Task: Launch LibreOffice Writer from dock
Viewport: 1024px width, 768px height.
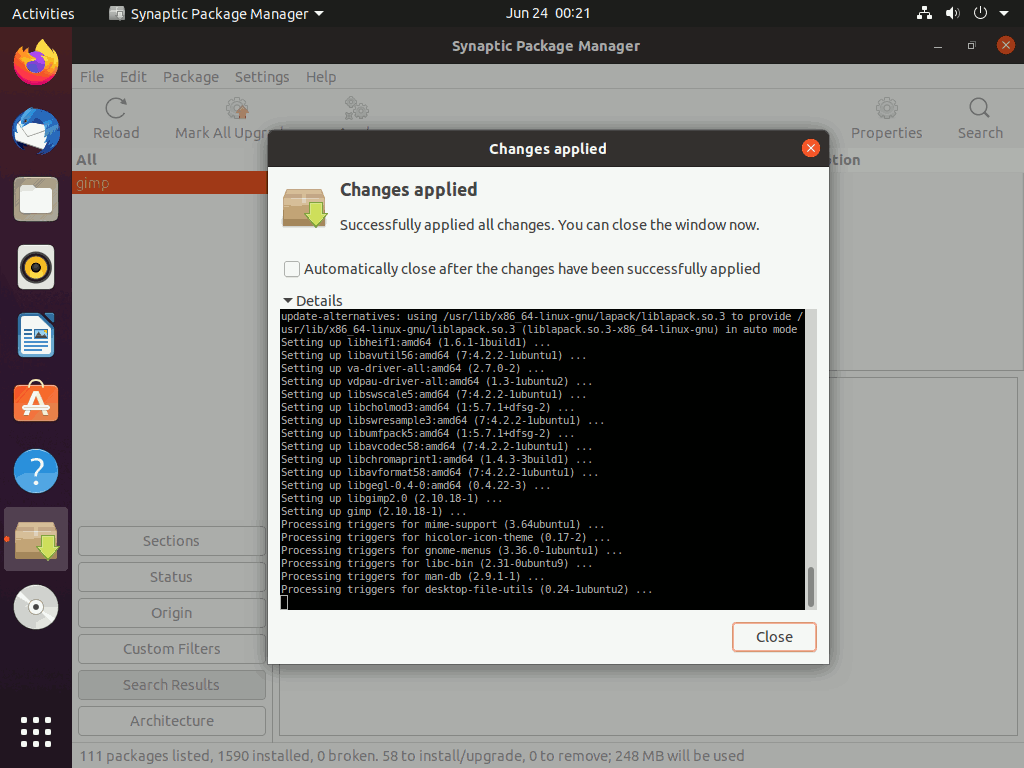Action: tap(36, 335)
